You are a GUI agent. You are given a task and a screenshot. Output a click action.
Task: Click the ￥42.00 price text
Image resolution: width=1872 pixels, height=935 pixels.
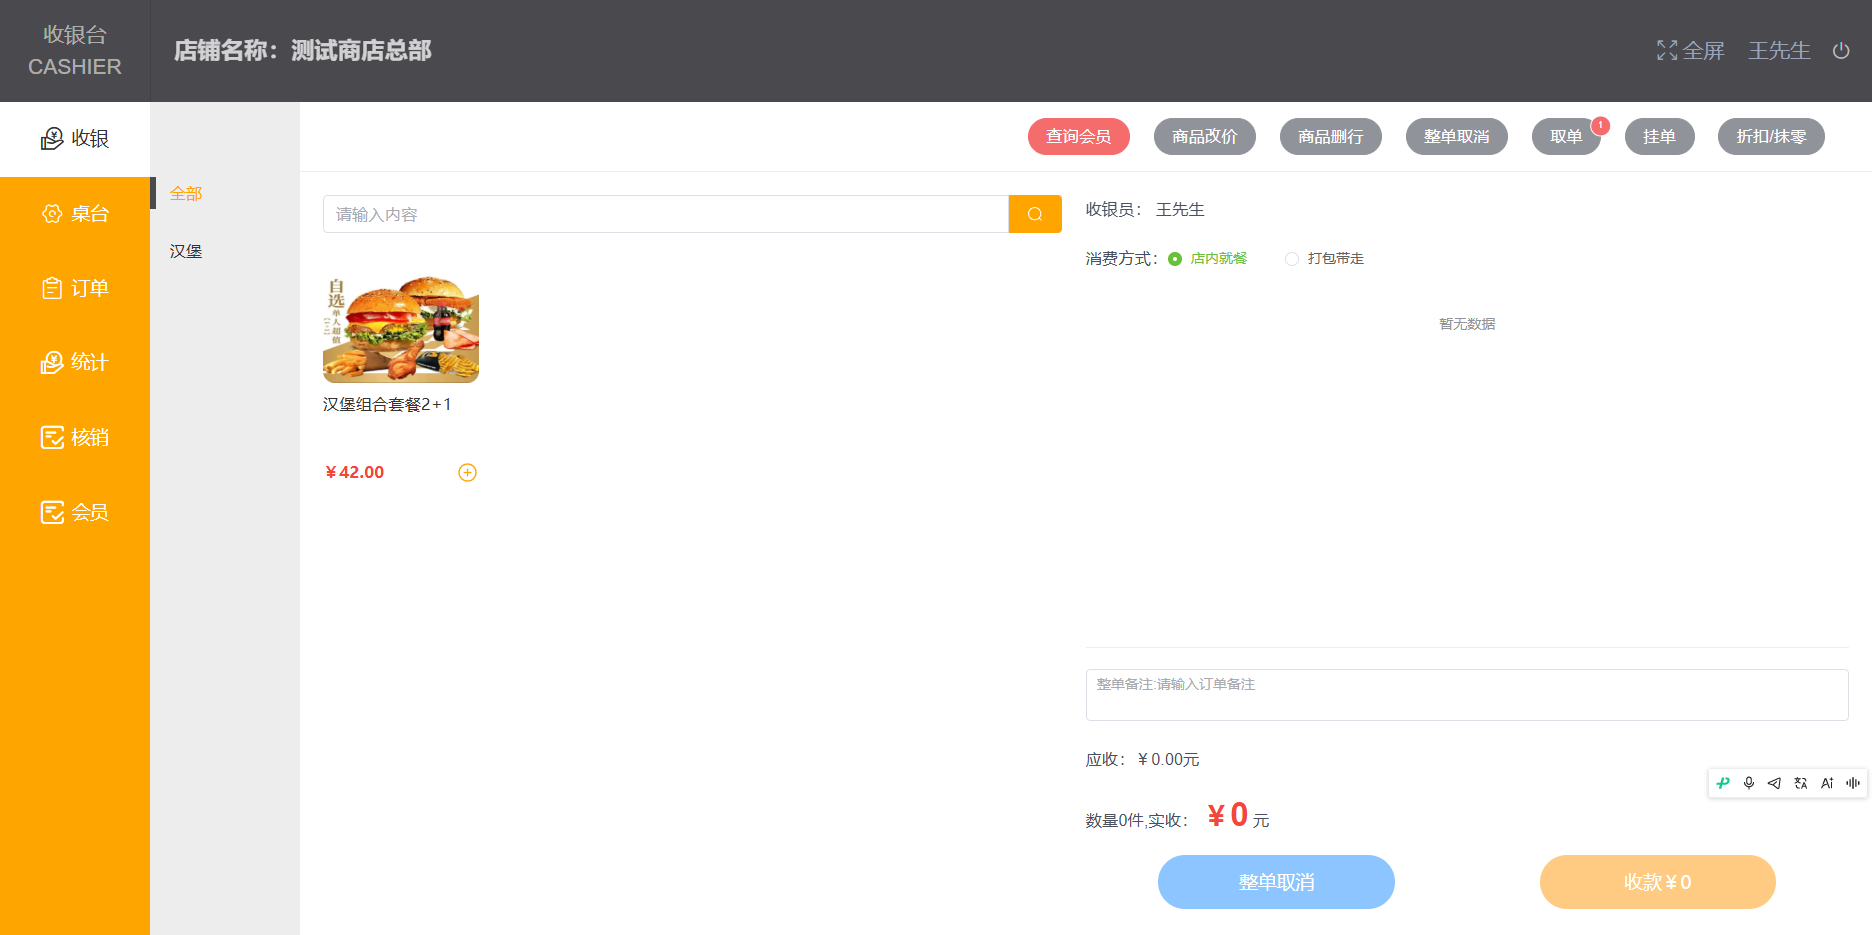pos(355,472)
